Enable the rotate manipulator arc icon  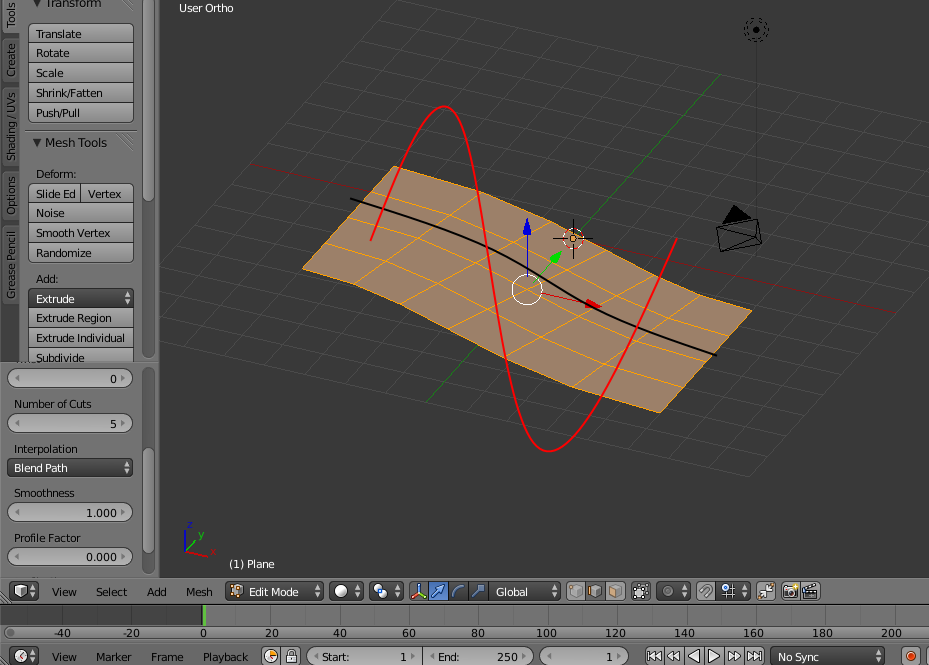click(x=458, y=591)
